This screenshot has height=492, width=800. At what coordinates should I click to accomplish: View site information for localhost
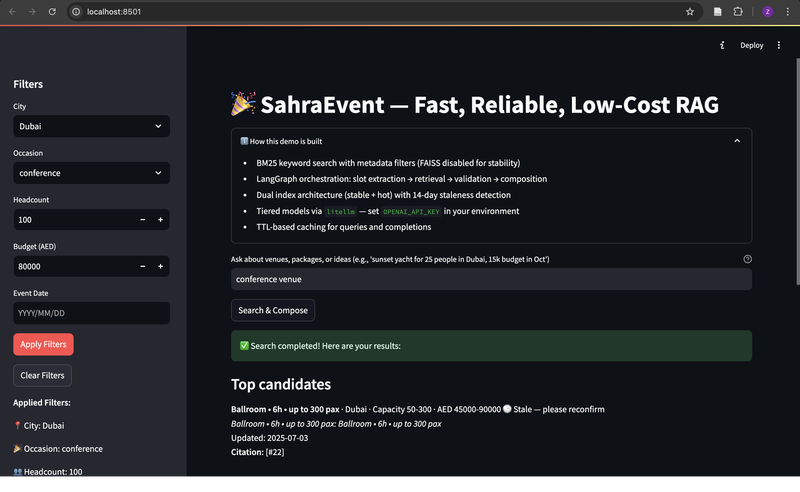(76, 11)
